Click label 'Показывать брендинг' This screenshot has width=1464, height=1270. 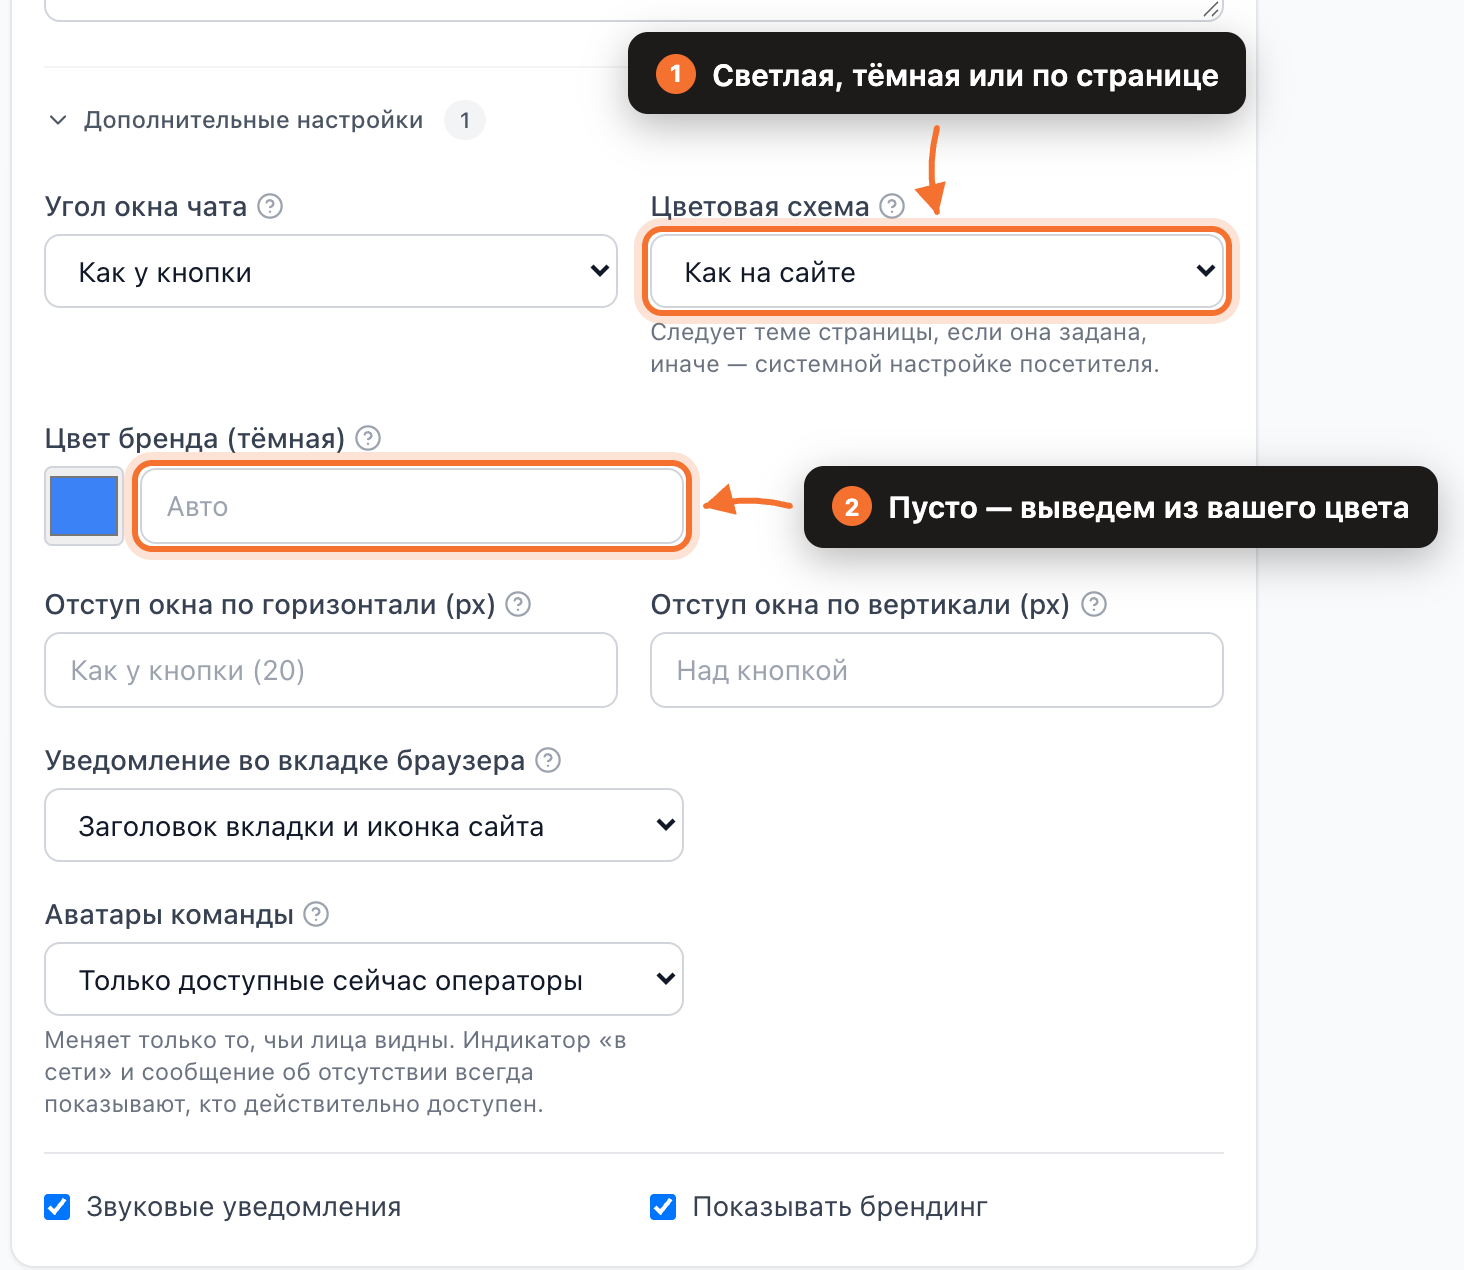840,1207
